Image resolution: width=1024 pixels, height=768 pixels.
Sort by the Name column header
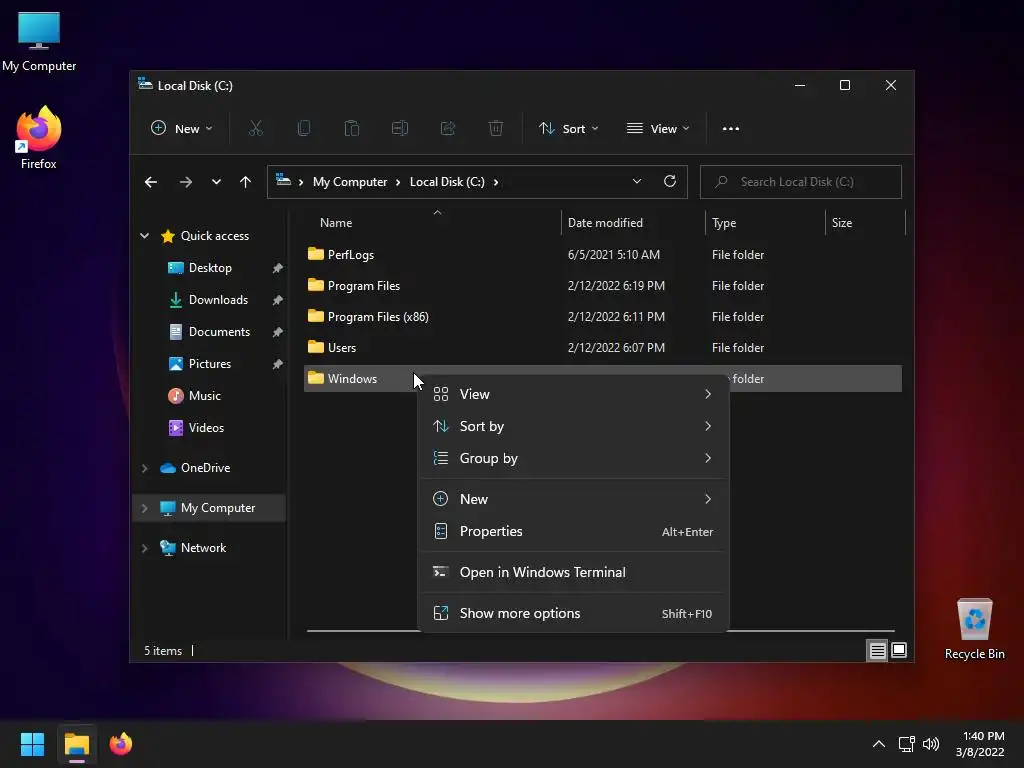tap(433, 223)
